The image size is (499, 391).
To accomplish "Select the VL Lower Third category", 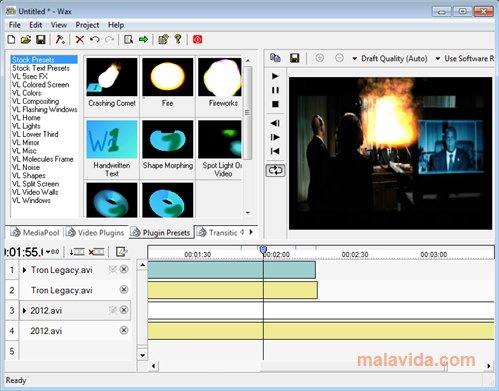I will [x=35, y=134].
